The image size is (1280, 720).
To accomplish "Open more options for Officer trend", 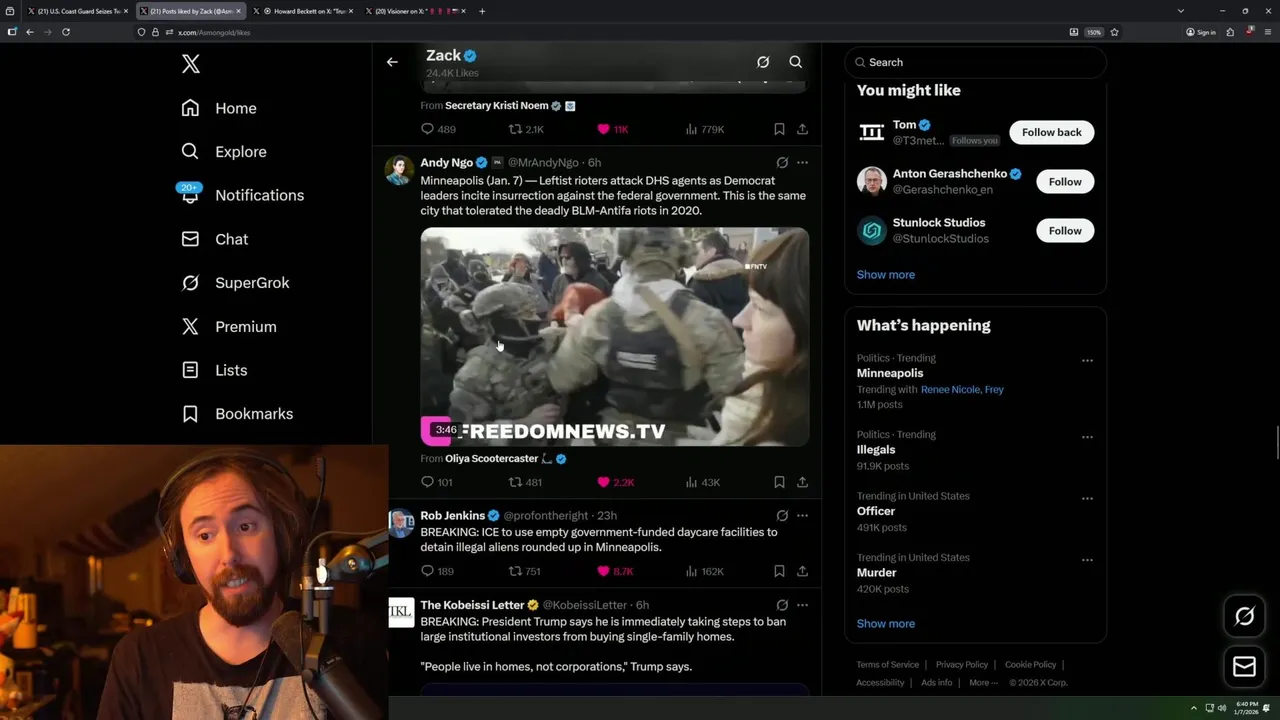I will pos(1087,498).
